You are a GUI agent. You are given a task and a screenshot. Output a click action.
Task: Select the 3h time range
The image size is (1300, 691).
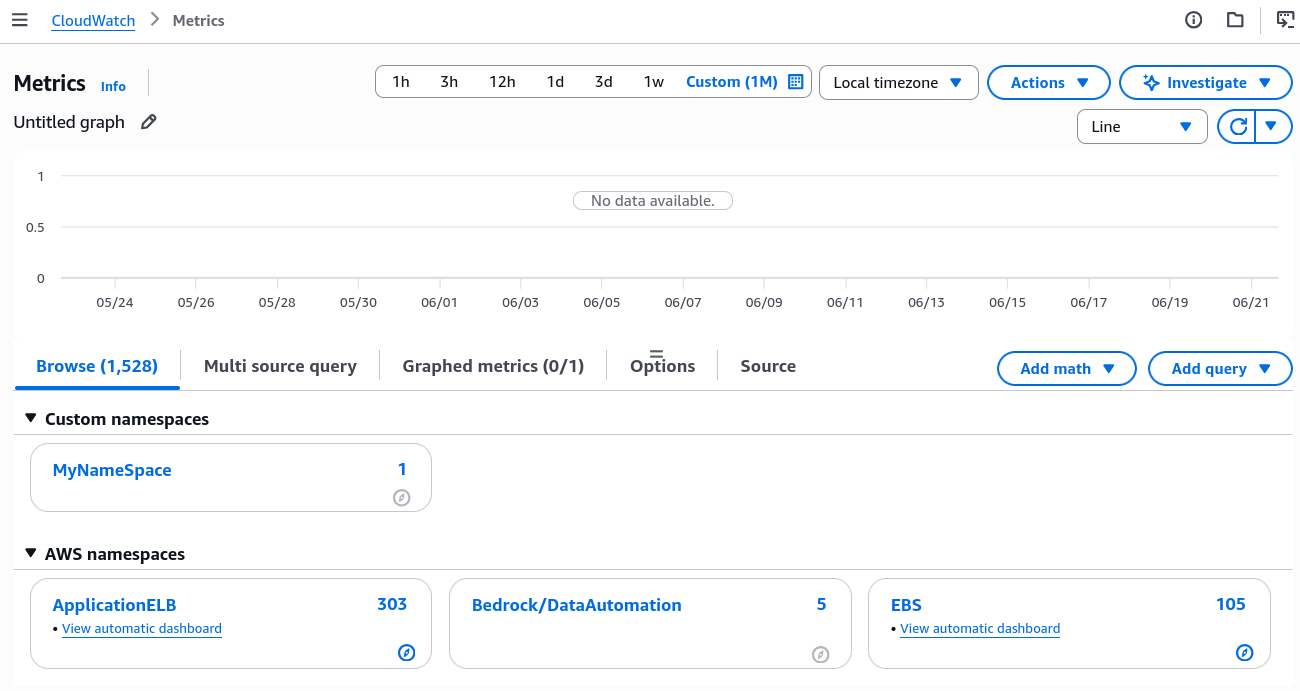tap(449, 82)
